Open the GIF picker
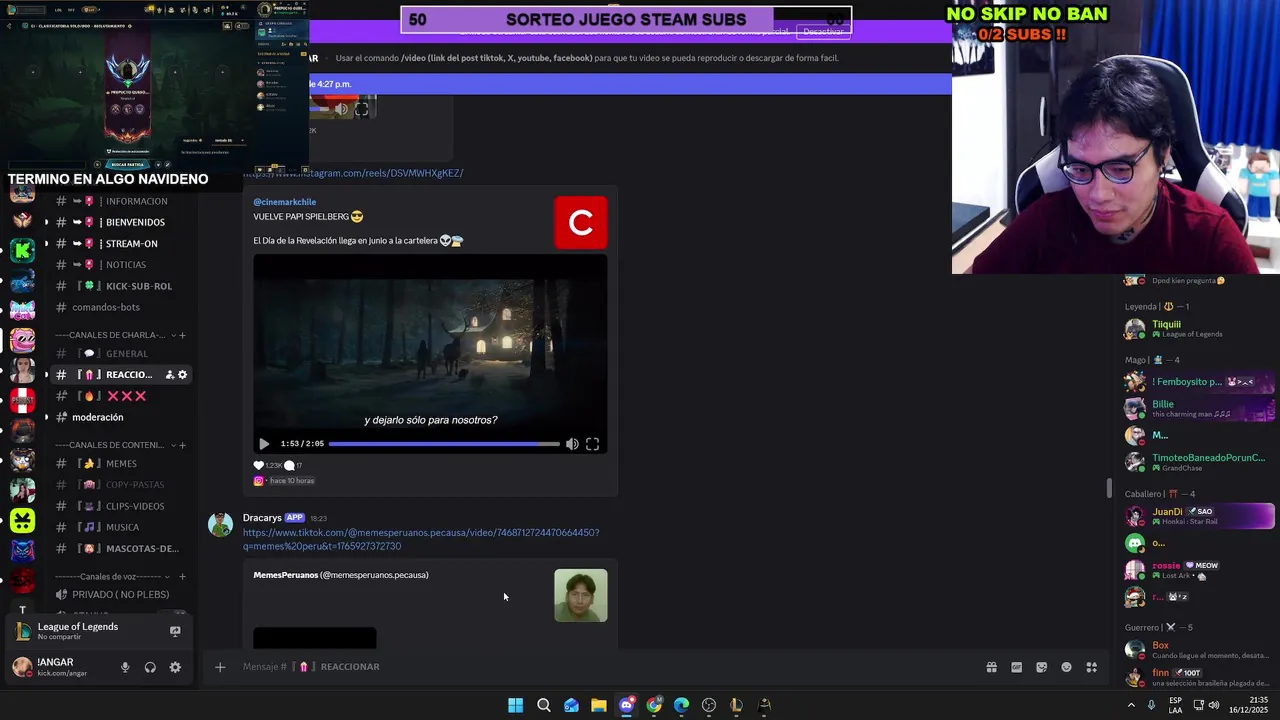 pos(1016,667)
